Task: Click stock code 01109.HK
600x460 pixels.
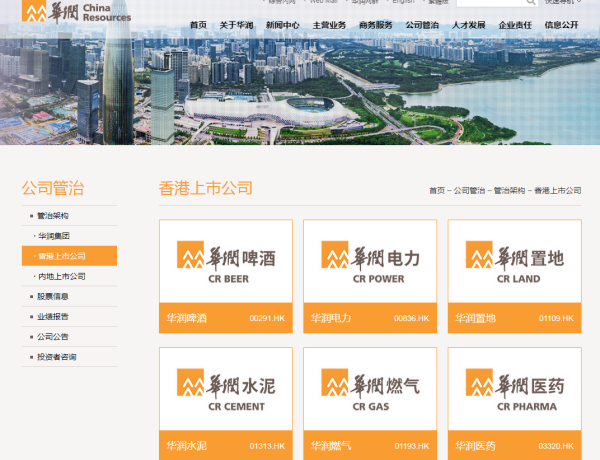Action: 556,318
